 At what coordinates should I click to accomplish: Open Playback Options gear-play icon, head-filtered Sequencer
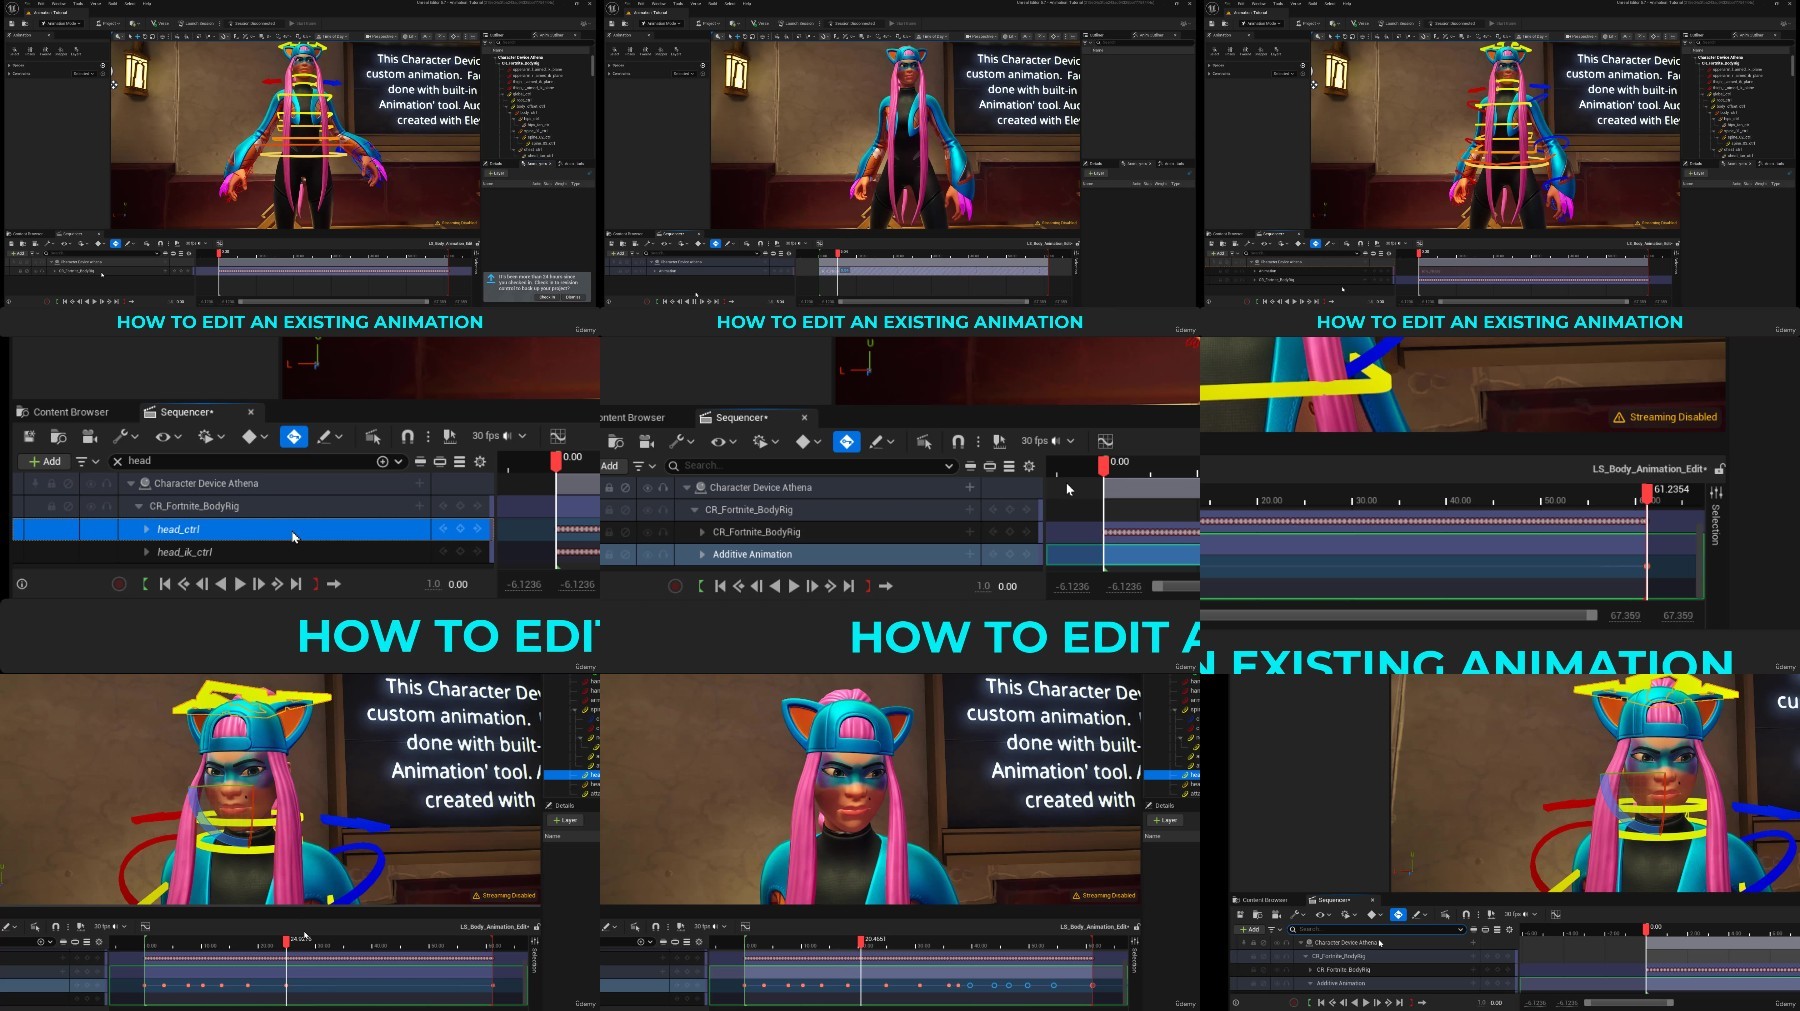point(210,436)
